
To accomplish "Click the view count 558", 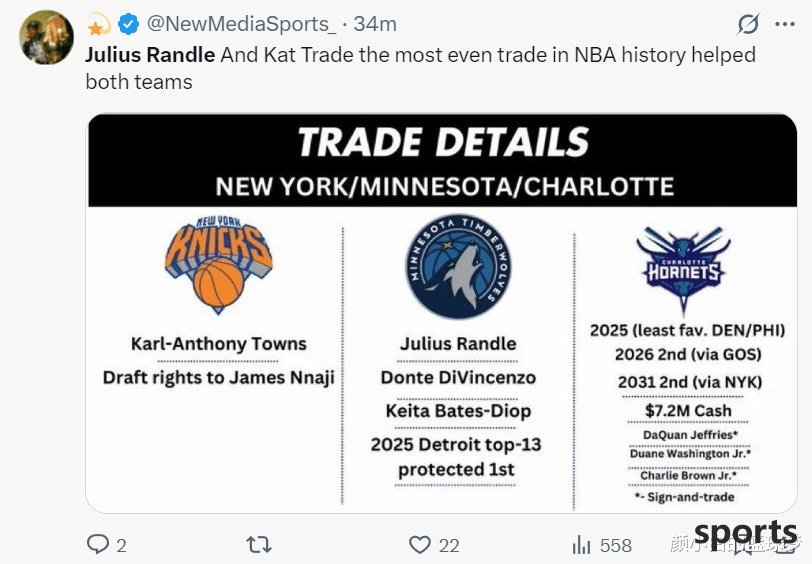I will (616, 545).
